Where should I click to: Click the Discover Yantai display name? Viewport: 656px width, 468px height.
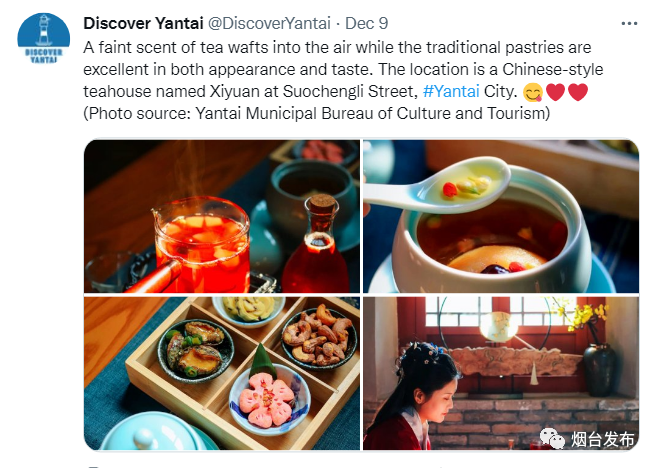(143, 23)
